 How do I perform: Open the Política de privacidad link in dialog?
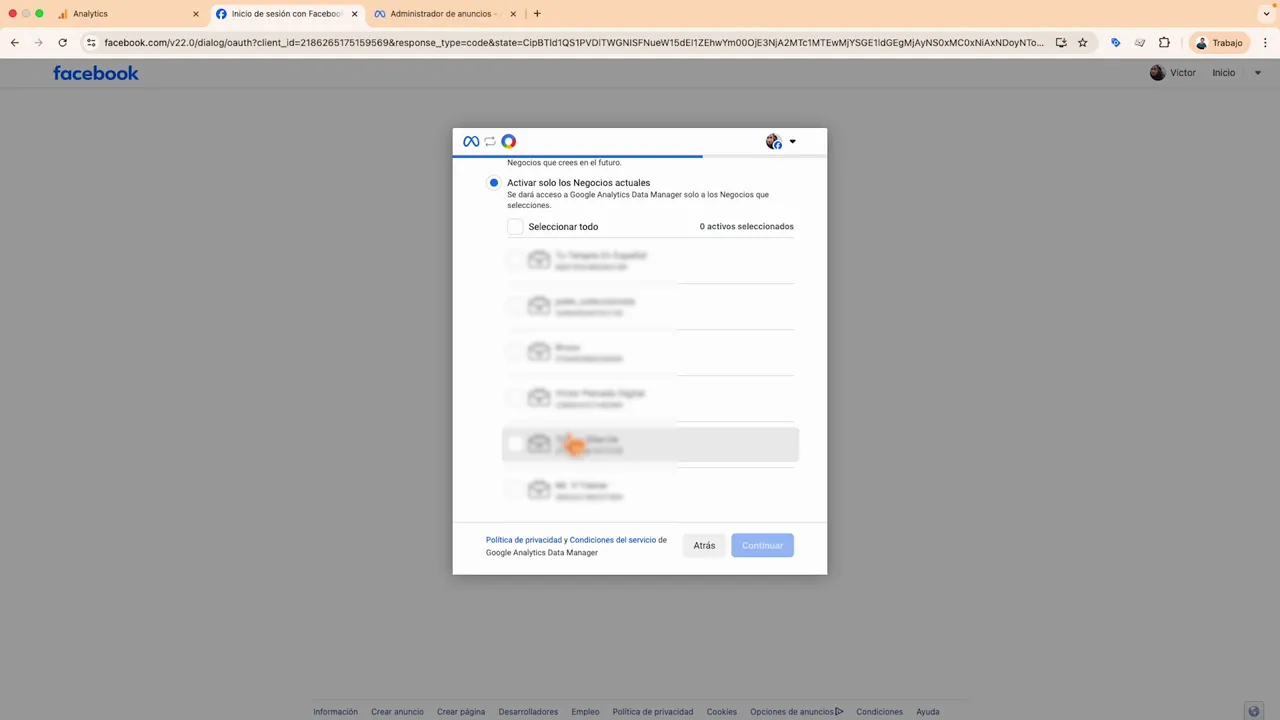pyautogui.click(x=524, y=540)
